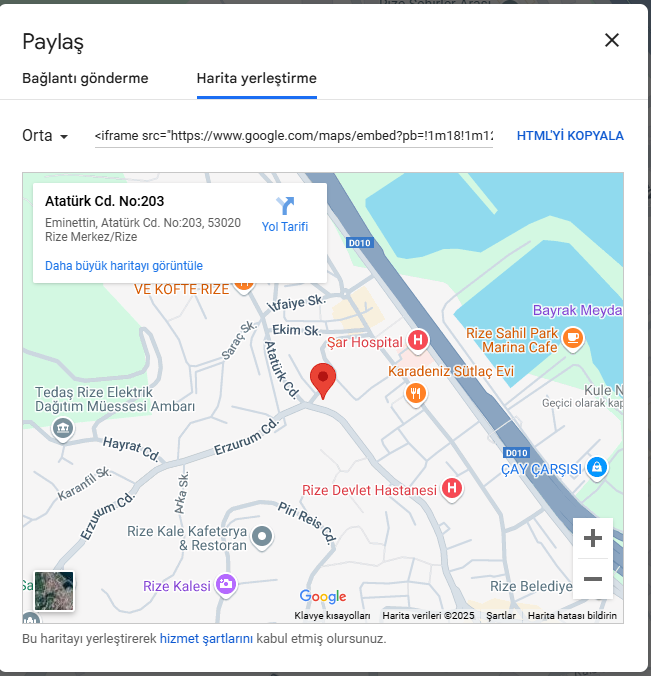Switch to satellite view thumbnail
The height and width of the screenshot is (676, 651).
54,591
